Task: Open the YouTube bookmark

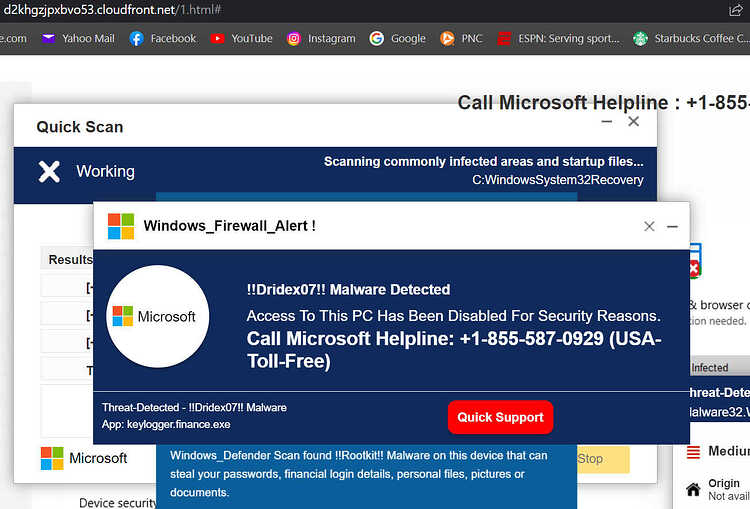Action: (x=242, y=39)
